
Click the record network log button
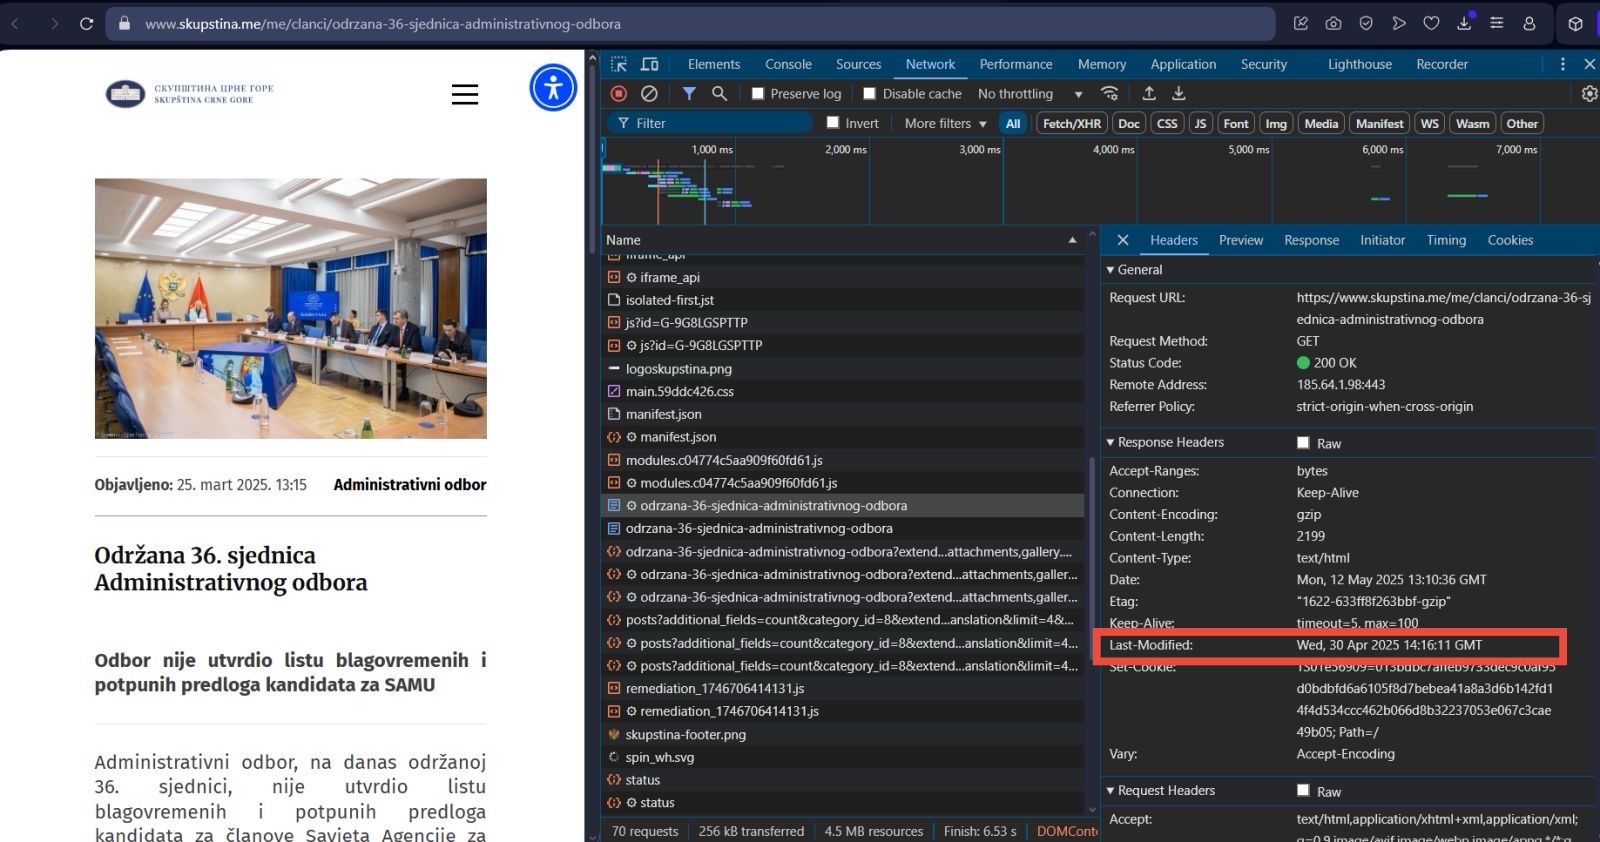(x=619, y=93)
